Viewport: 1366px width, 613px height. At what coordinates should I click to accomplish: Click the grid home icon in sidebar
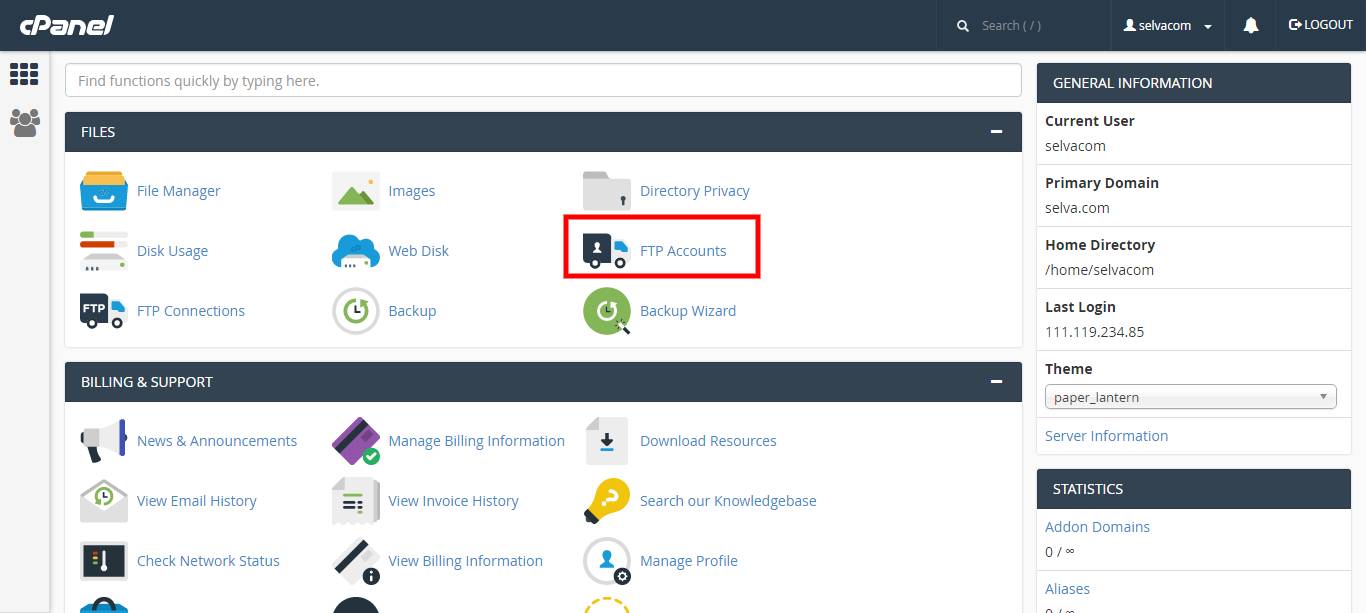(x=24, y=74)
